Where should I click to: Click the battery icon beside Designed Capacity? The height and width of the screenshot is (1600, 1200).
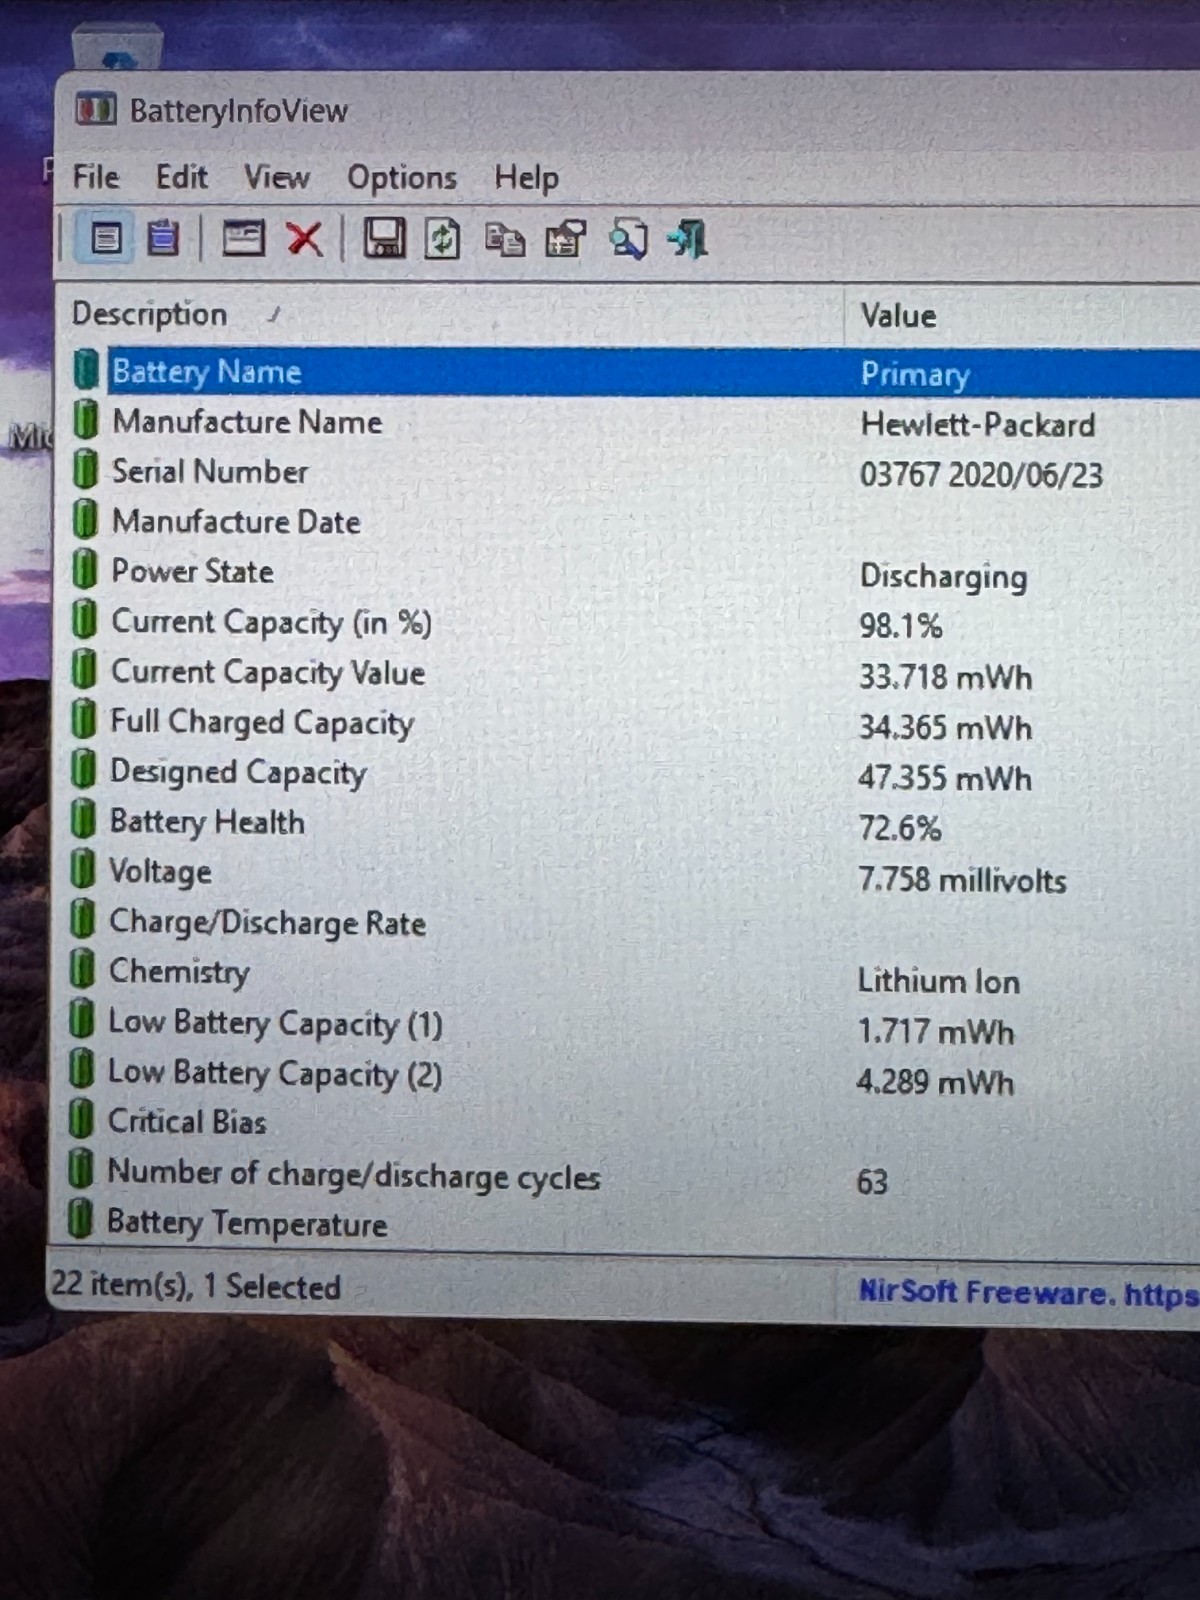pyautogui.click(x=84, y=770)
